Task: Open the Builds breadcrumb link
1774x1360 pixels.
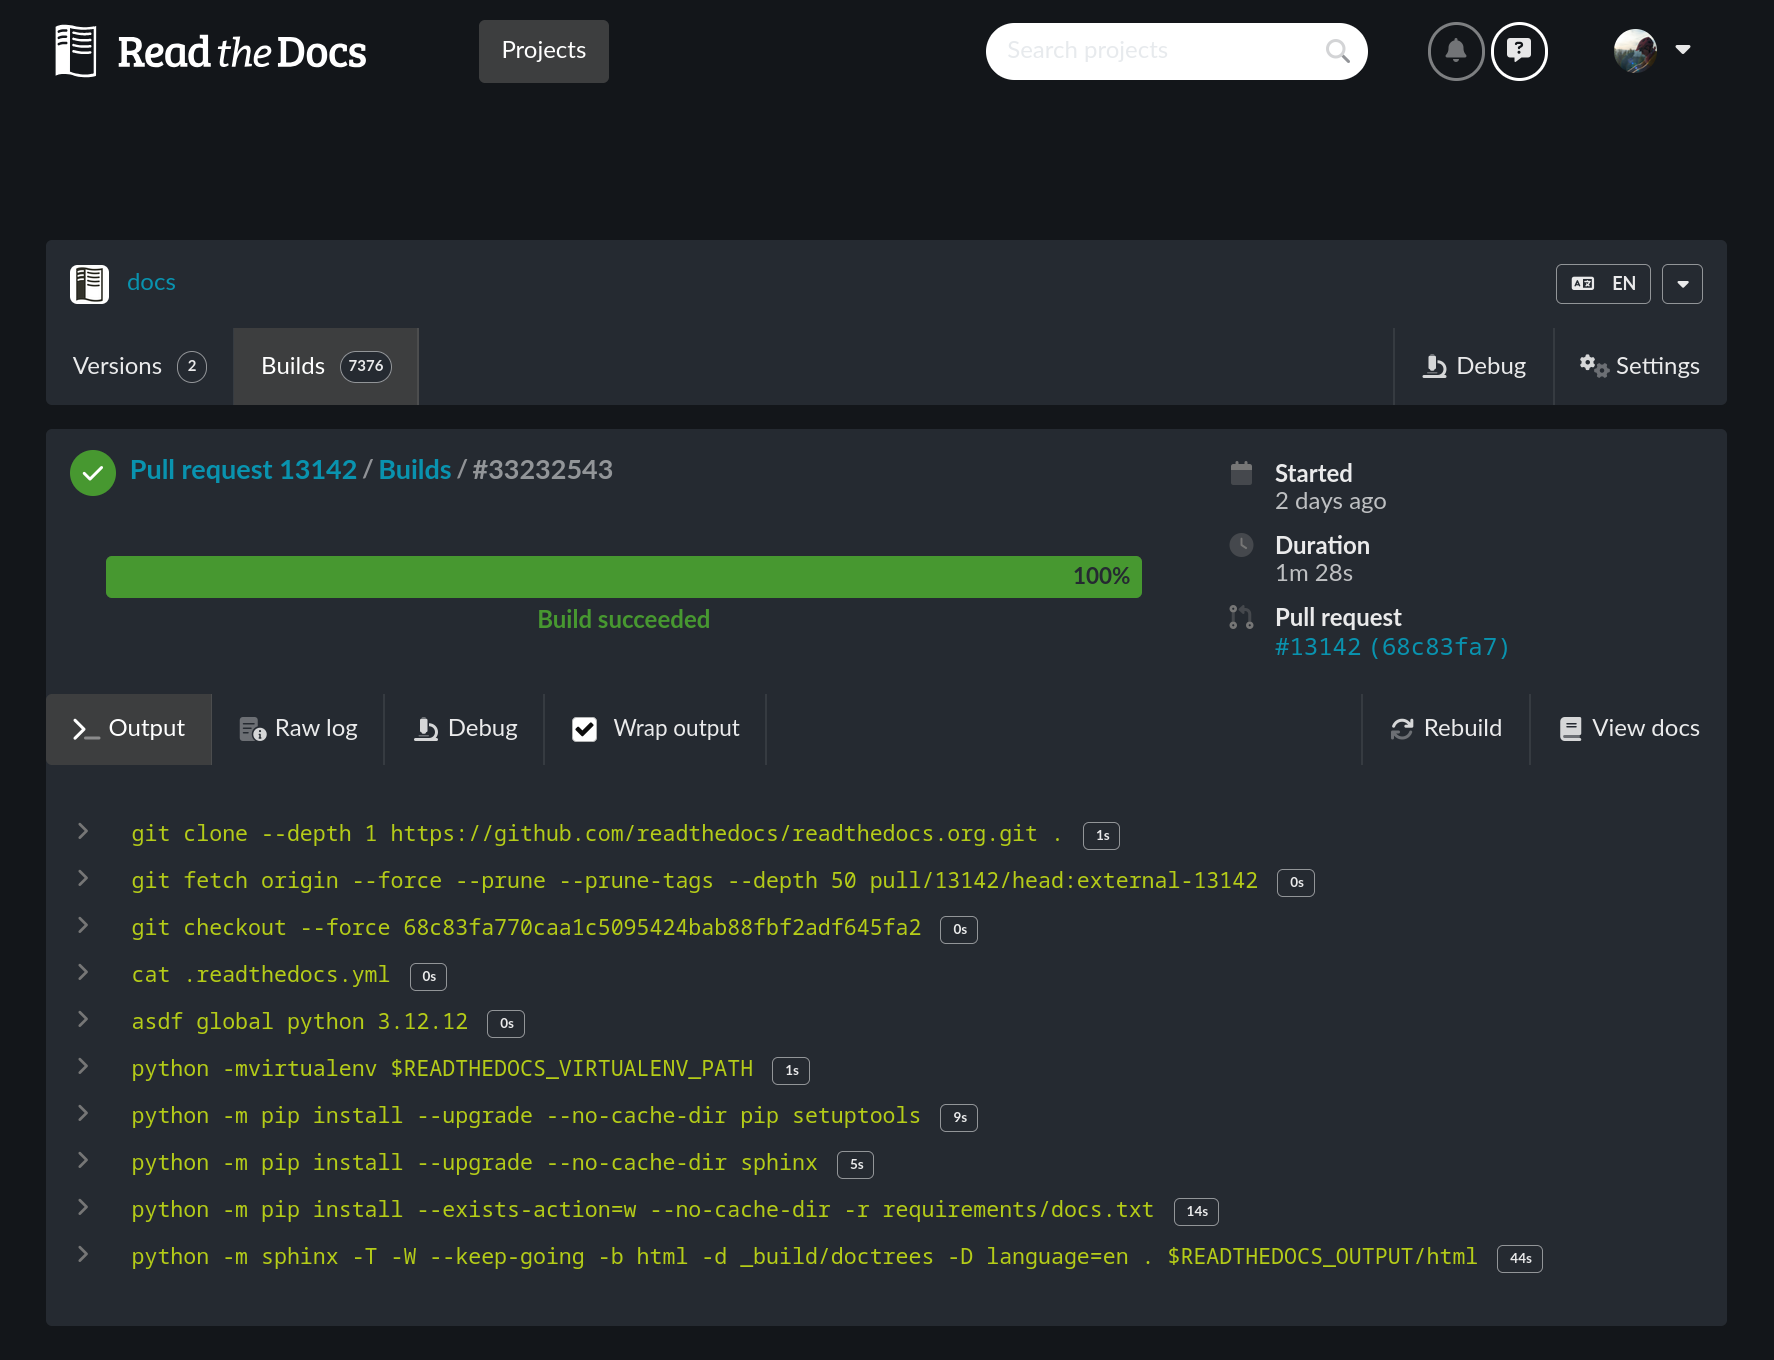Action: tap(415, 470)
